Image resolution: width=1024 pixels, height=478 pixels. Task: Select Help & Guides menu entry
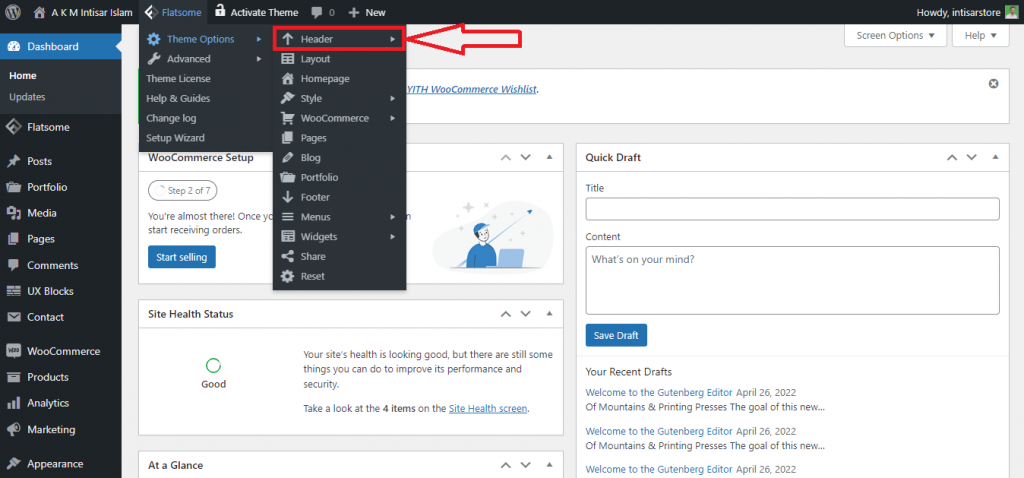(178, 99)
